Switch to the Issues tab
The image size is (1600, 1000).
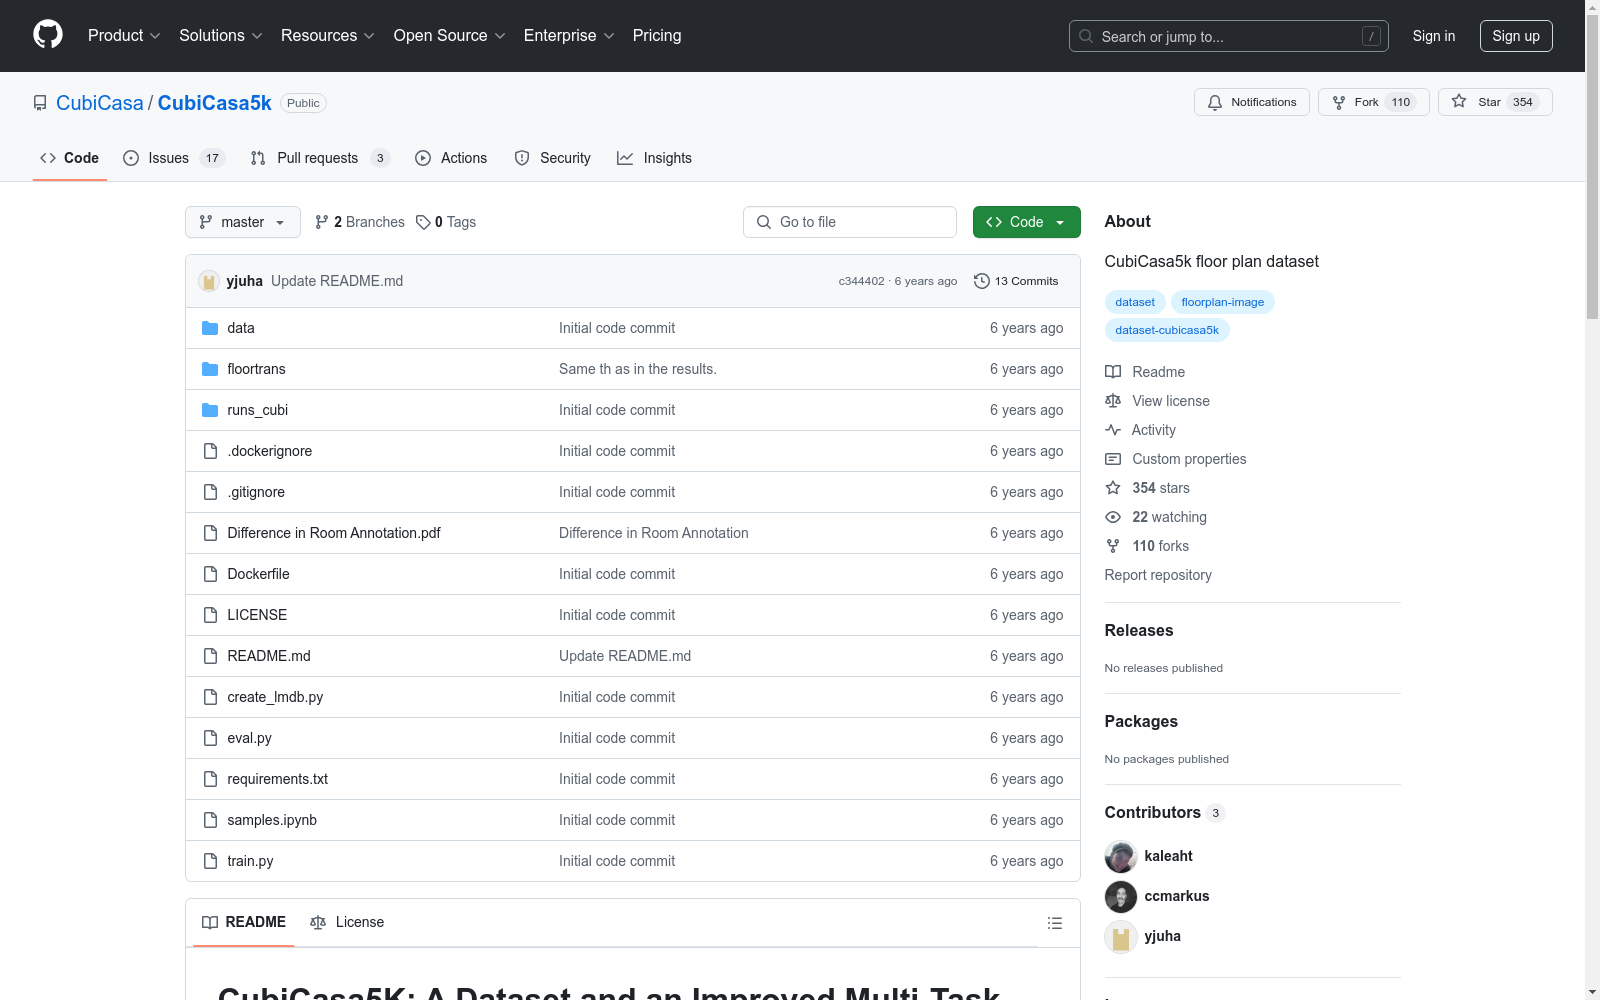click(174, 158)
